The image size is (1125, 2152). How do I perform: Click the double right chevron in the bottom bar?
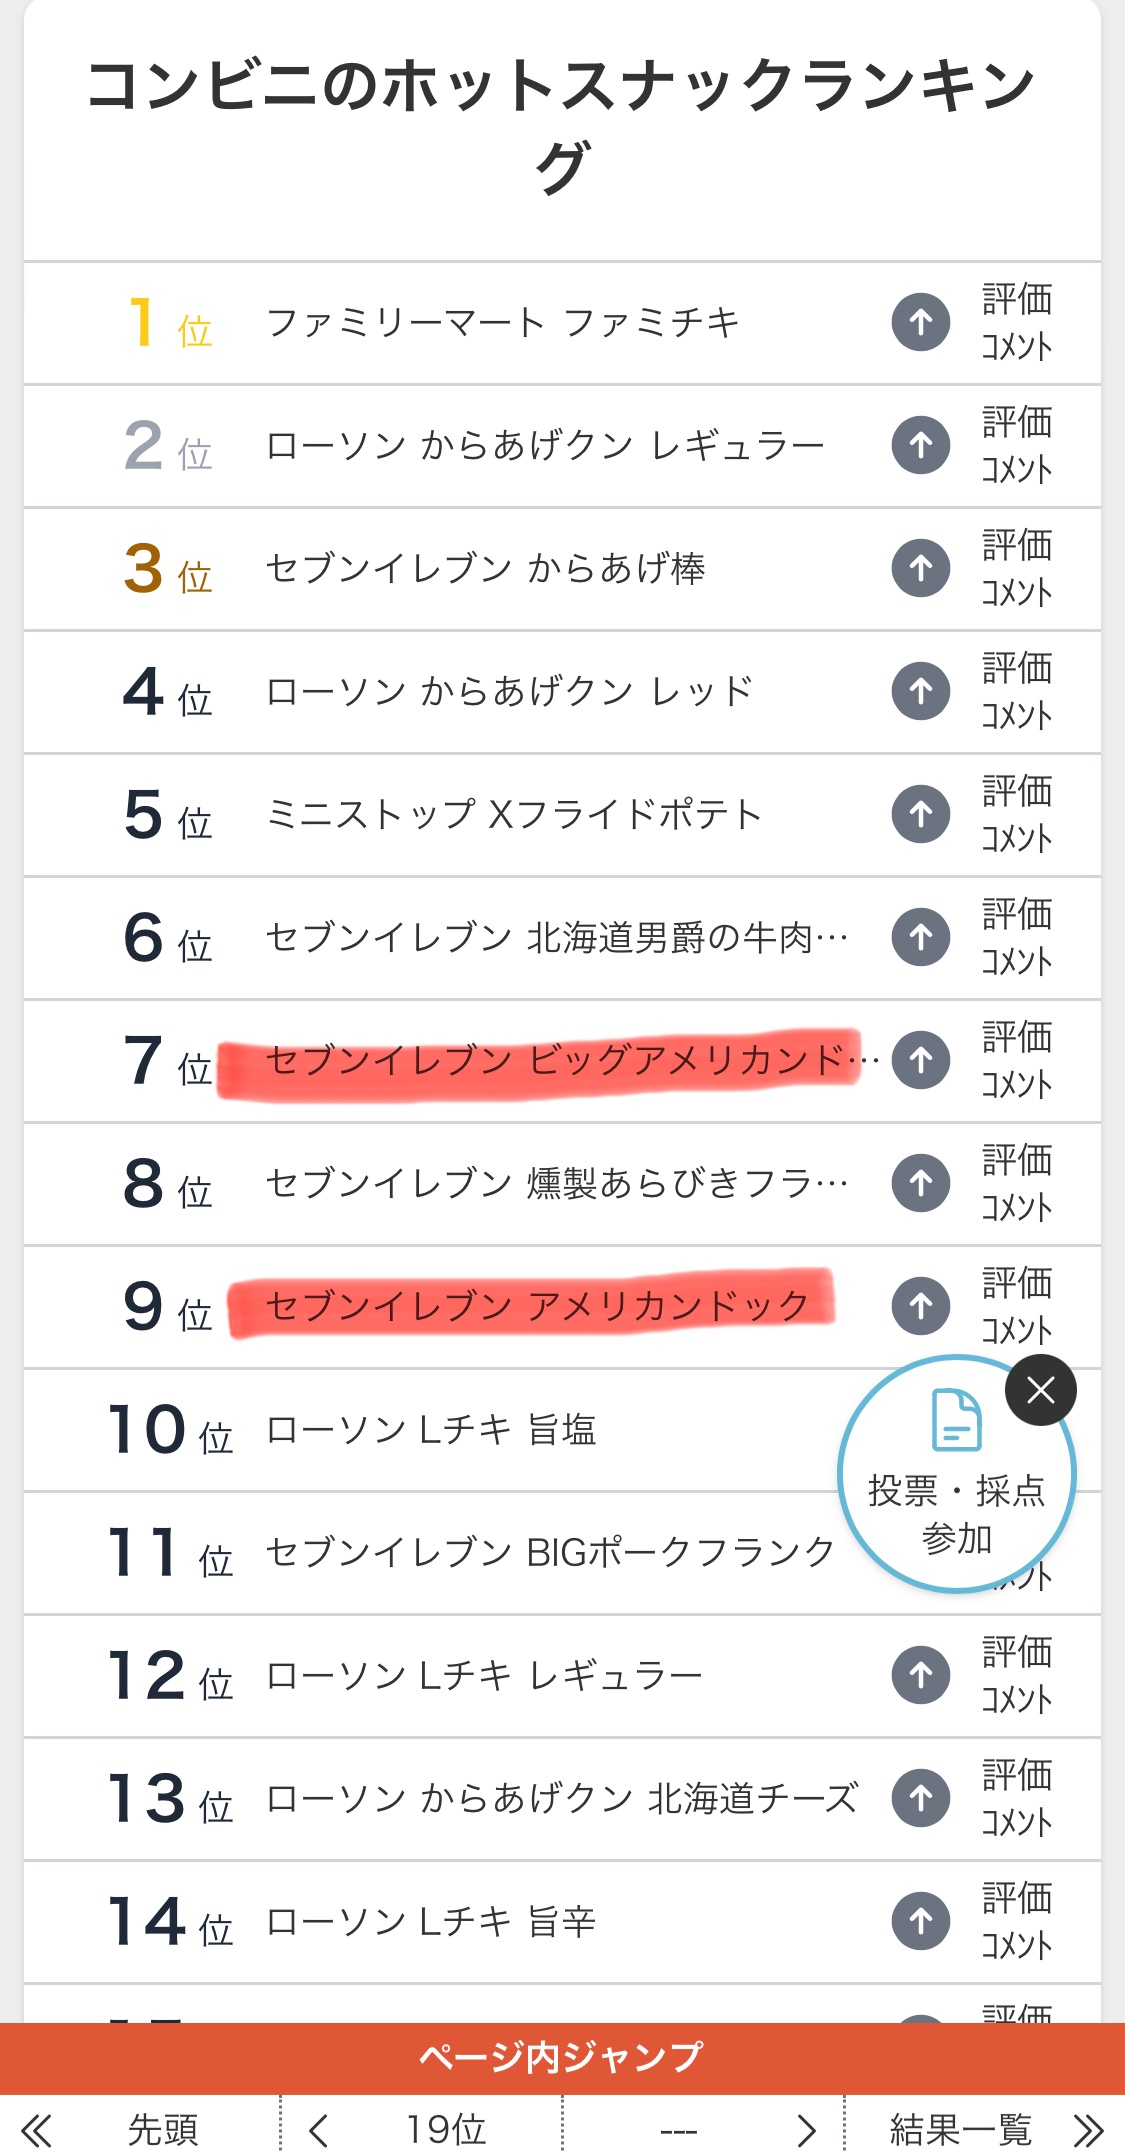1088,2130
